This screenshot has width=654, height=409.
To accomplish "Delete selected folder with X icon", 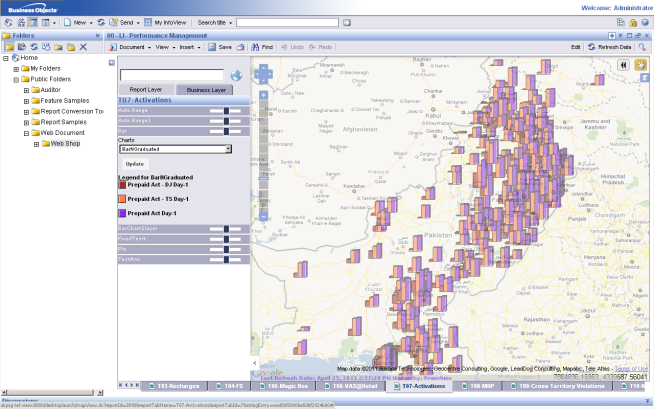I will pos(83,47).
